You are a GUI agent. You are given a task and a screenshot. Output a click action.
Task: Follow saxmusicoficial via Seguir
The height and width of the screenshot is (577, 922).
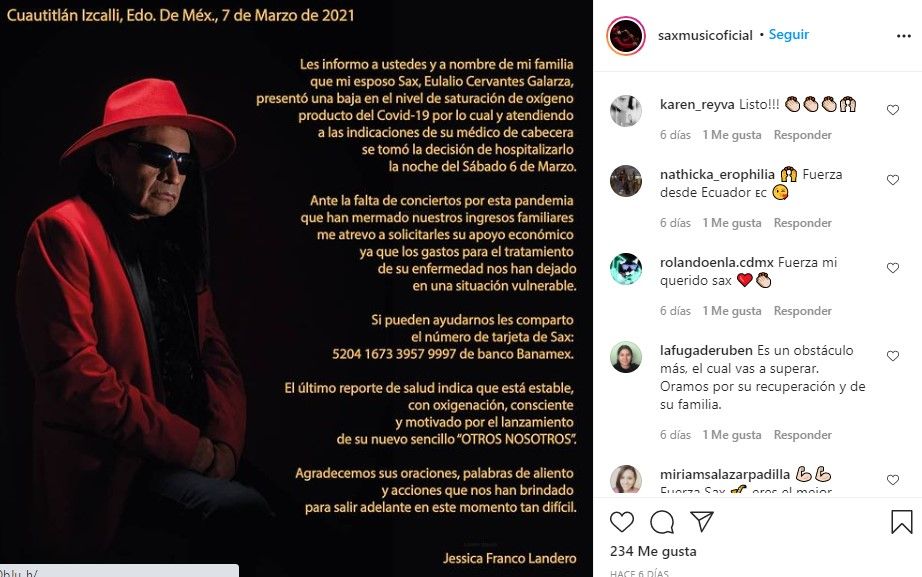click(x=789, y=35)
